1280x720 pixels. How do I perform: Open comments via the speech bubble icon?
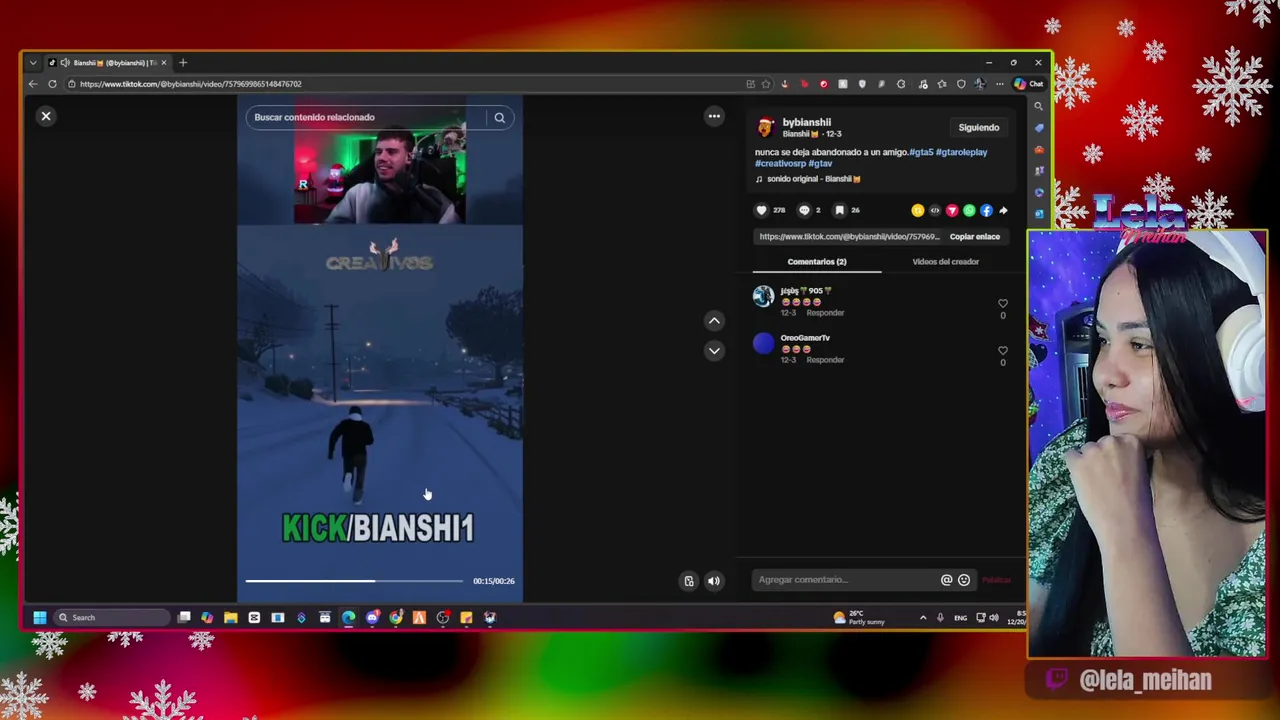pos(804,210)
